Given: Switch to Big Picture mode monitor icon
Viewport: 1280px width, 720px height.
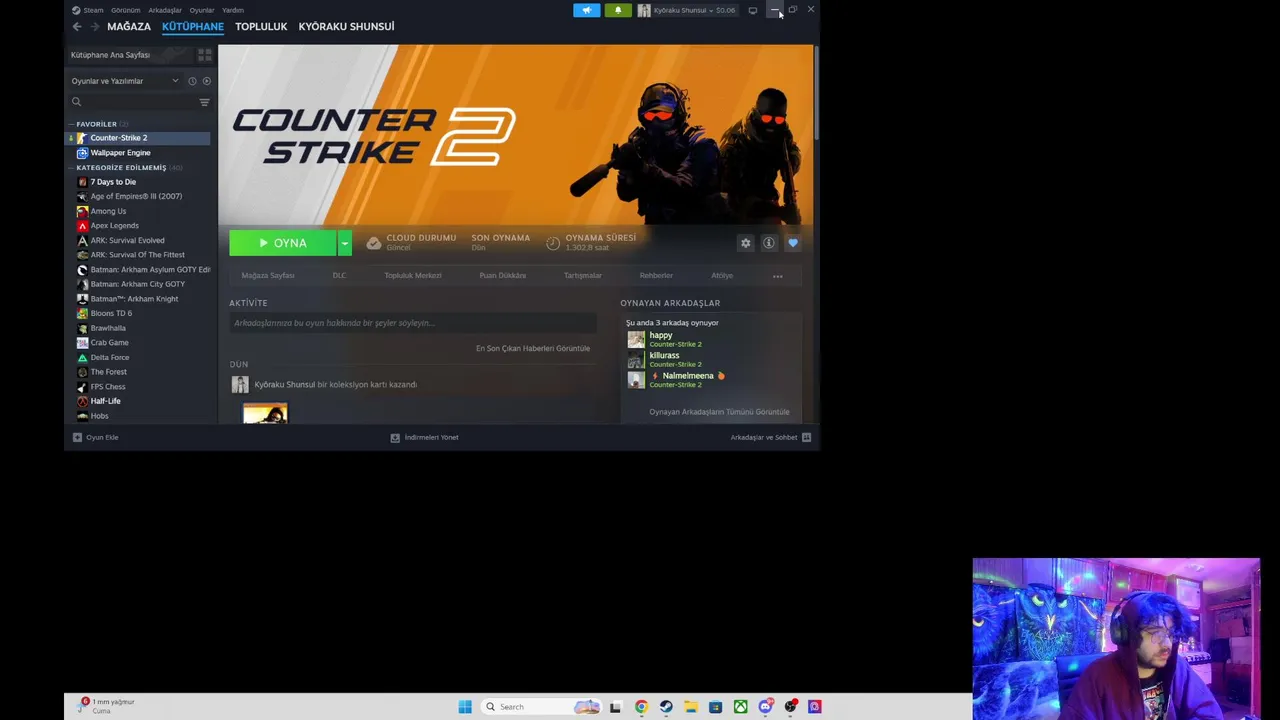Looking at the screenshot, I should (x=753, y=10).
